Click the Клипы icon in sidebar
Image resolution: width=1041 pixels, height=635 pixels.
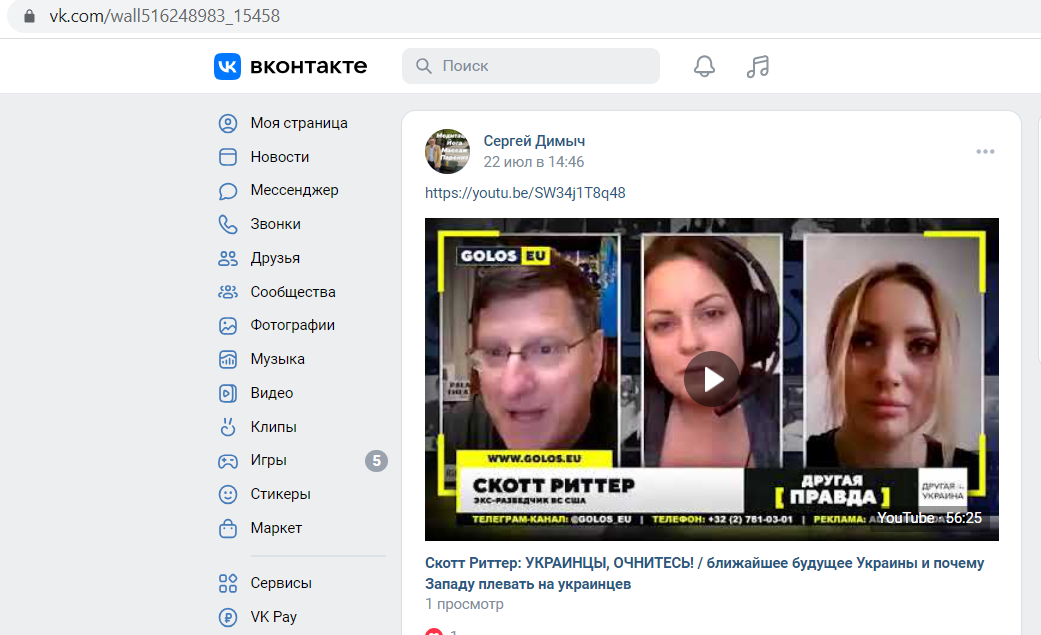(x=228, y=427)
